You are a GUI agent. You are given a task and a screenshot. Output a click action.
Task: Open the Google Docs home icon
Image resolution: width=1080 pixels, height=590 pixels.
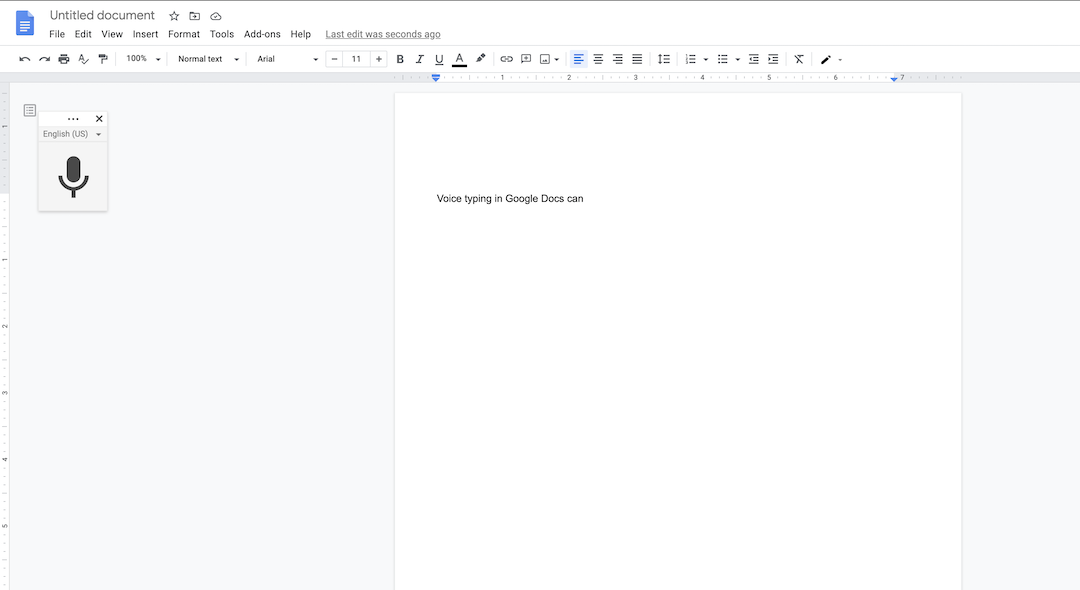tap(25, 23)
